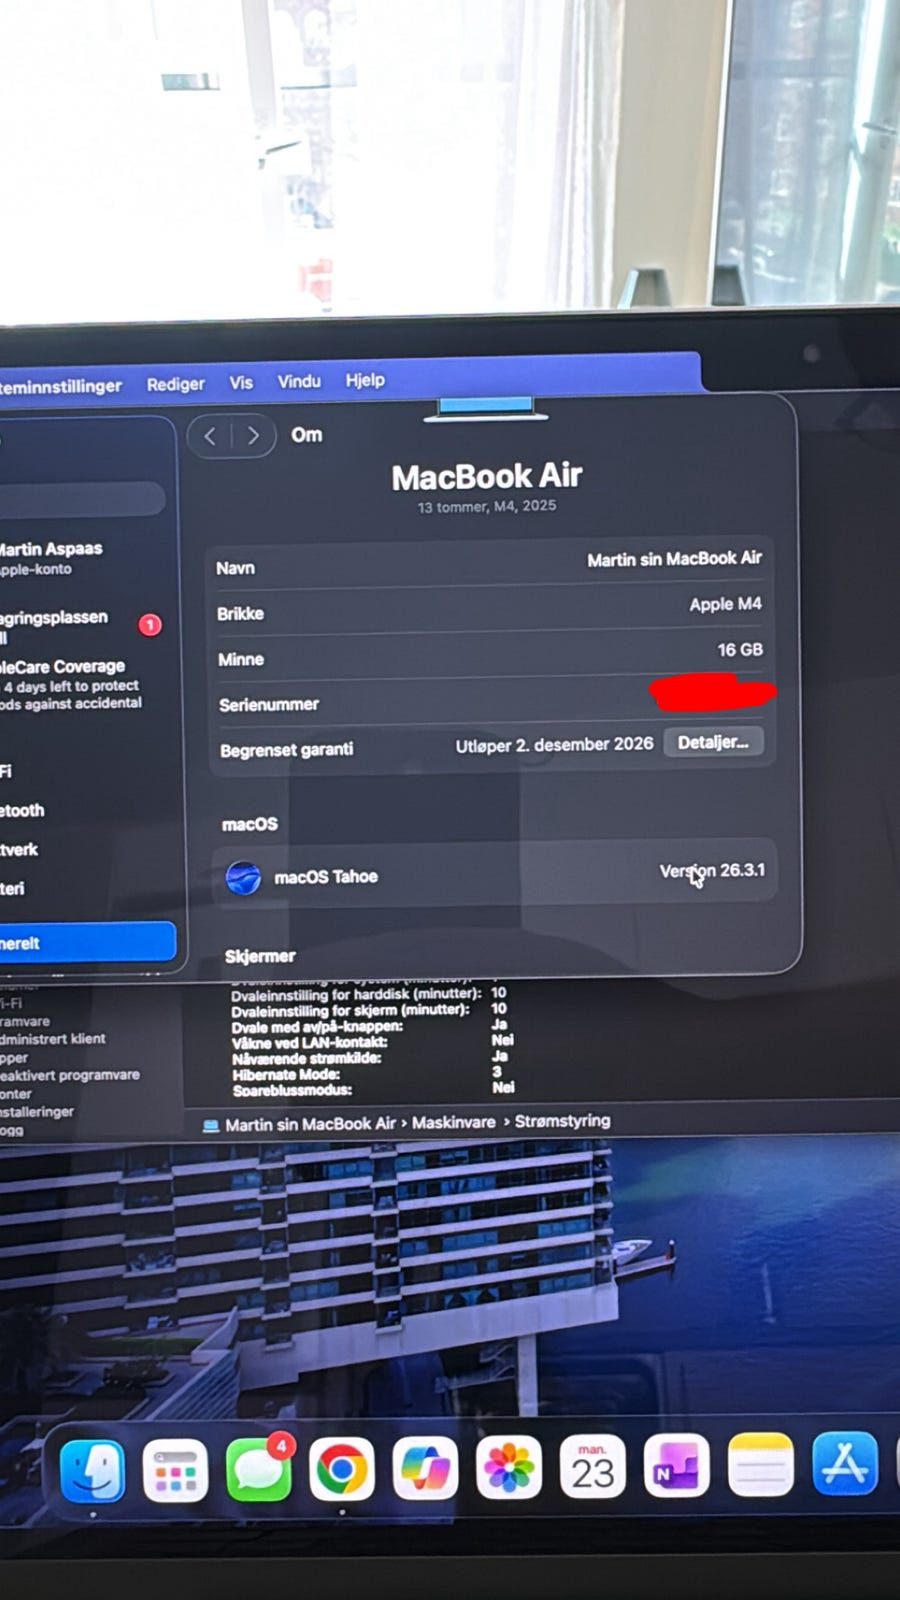Click the search field in Settings sidebar
This screenshot has width=900, height=1600.
point(82,498)
